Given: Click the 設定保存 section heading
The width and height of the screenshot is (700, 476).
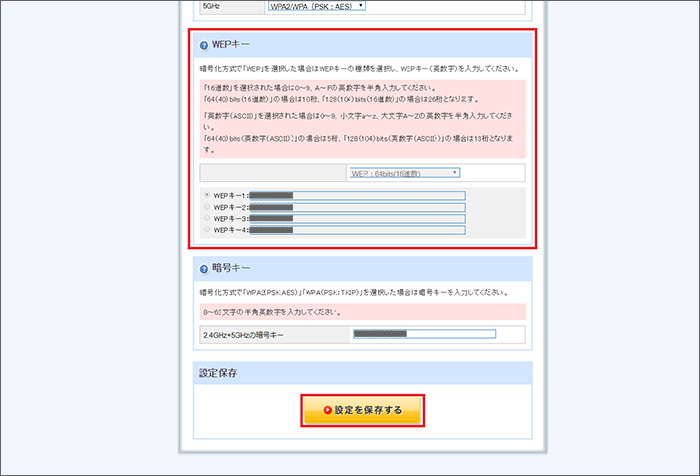Looking at the screenshot, I should [218, 373].
